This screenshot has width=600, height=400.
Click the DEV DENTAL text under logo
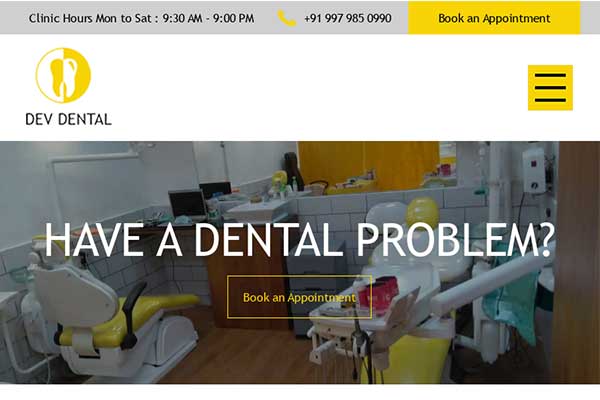pyautogui.click(x=68, y=119)
